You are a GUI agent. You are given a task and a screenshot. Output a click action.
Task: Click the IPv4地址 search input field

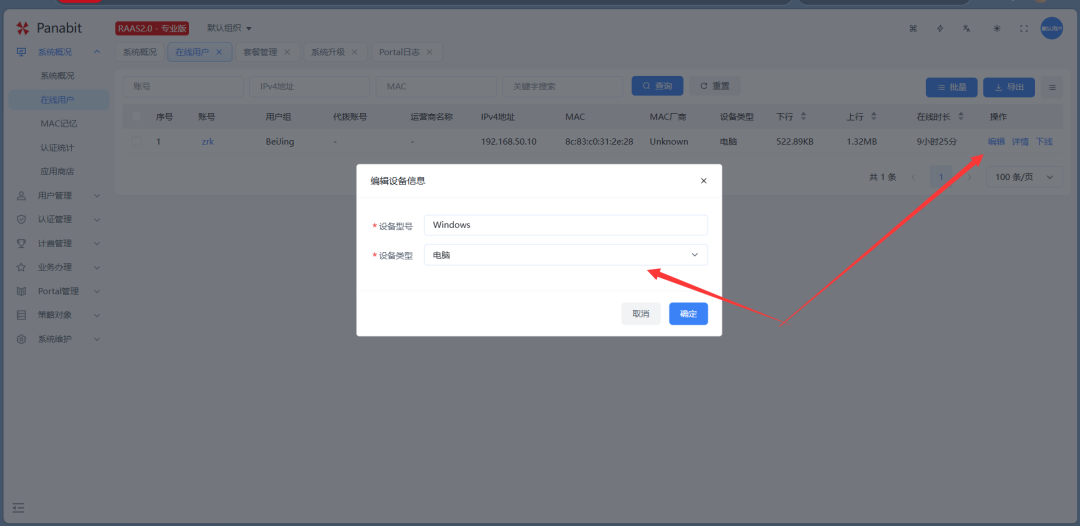pos(309,87)
